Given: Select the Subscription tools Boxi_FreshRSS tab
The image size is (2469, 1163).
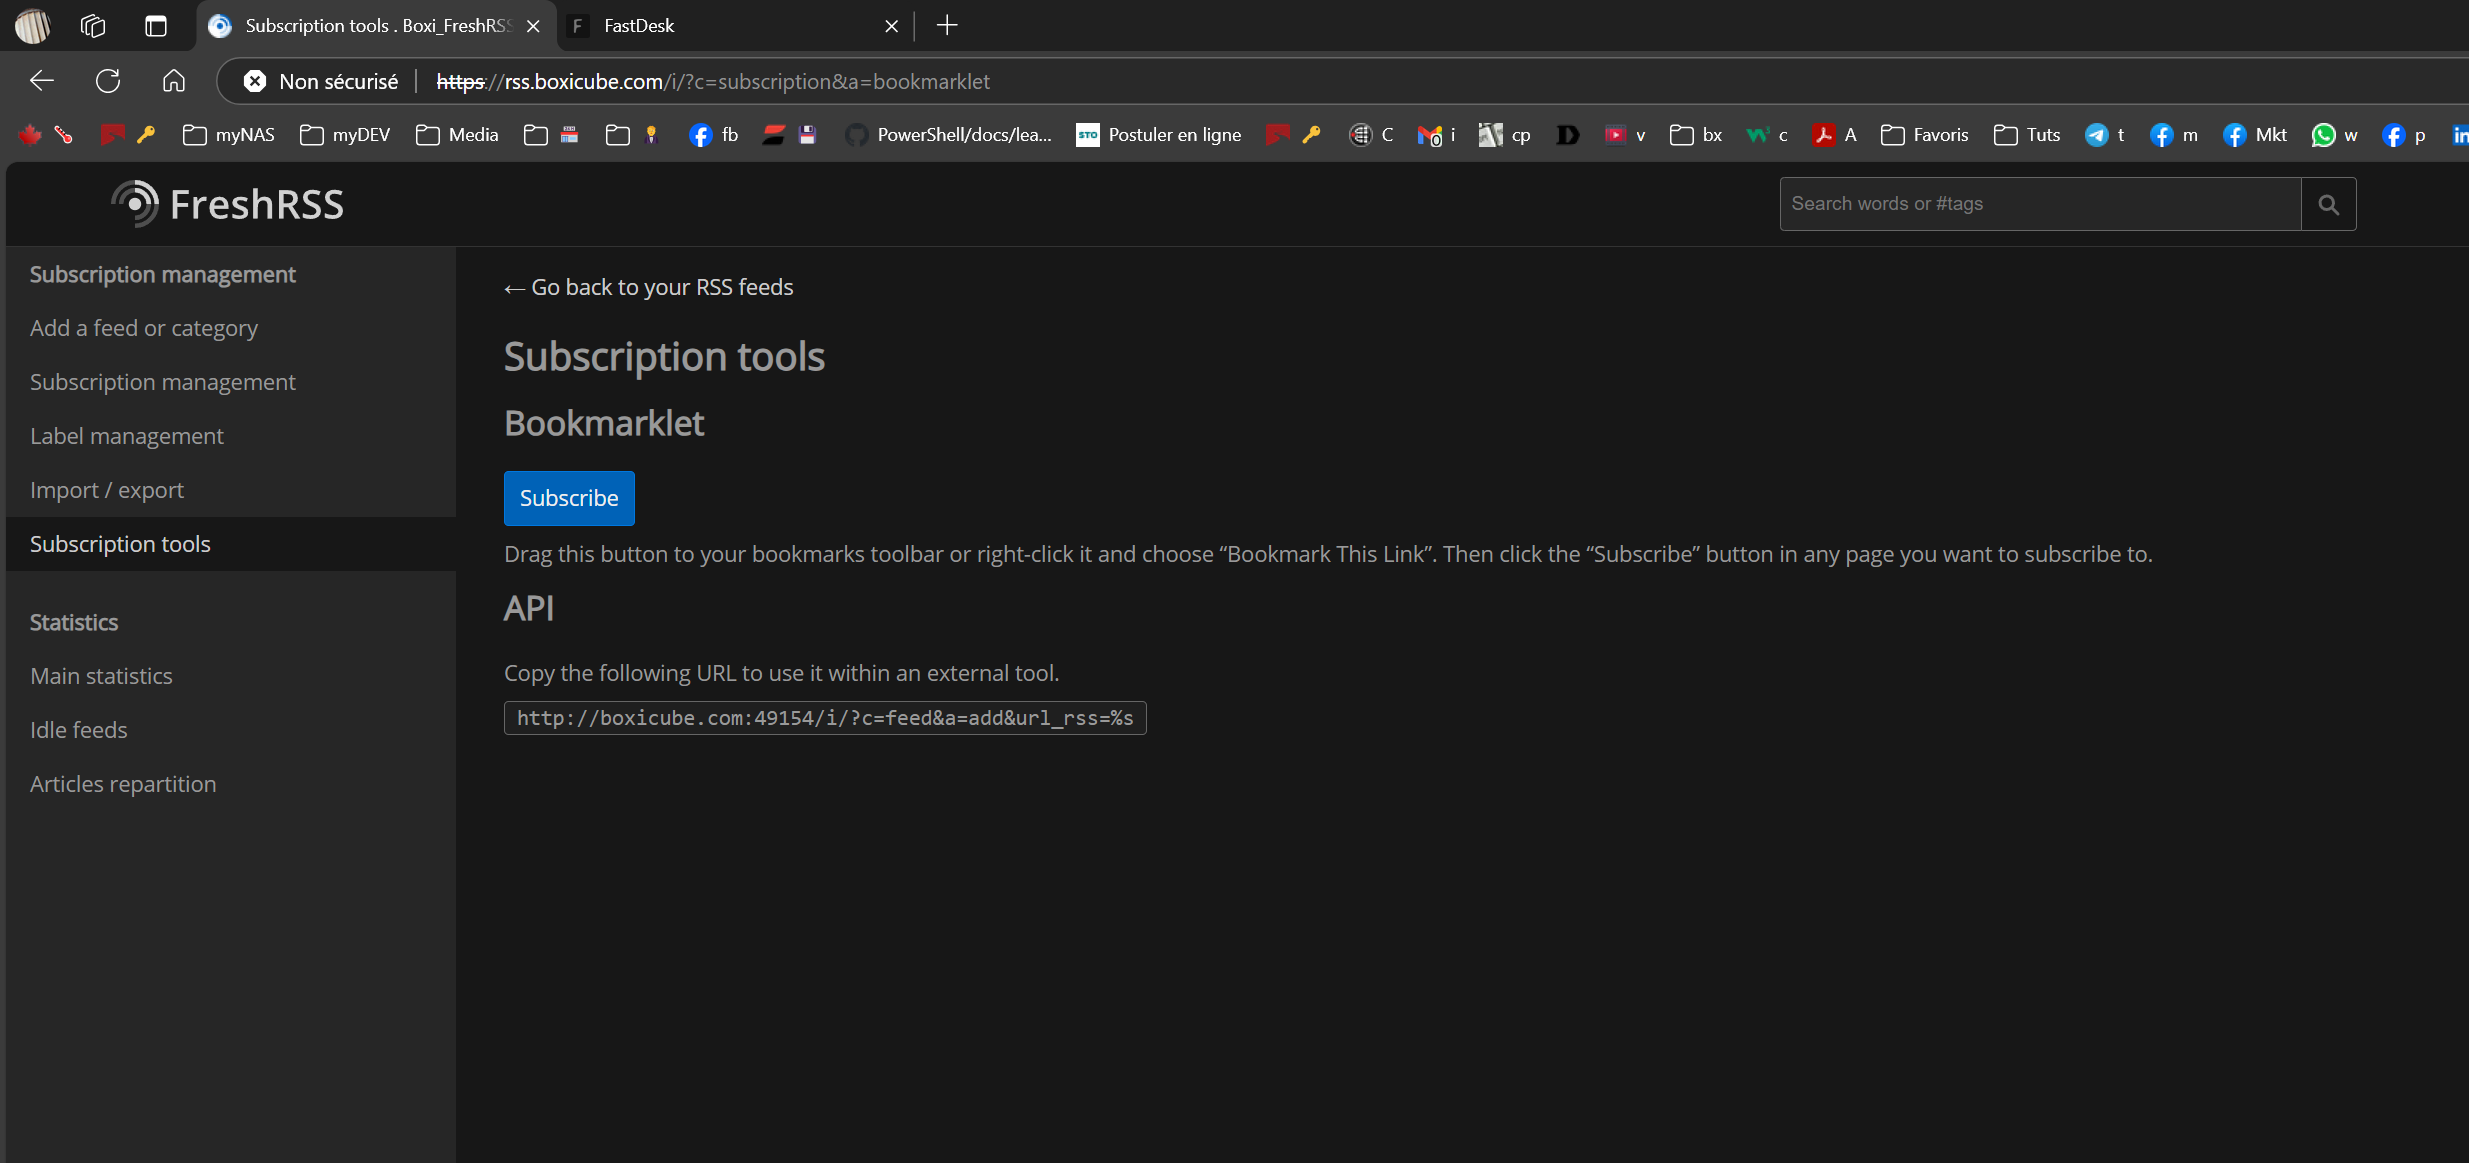Looking at the screenshot, I should [x=375, y=26].
